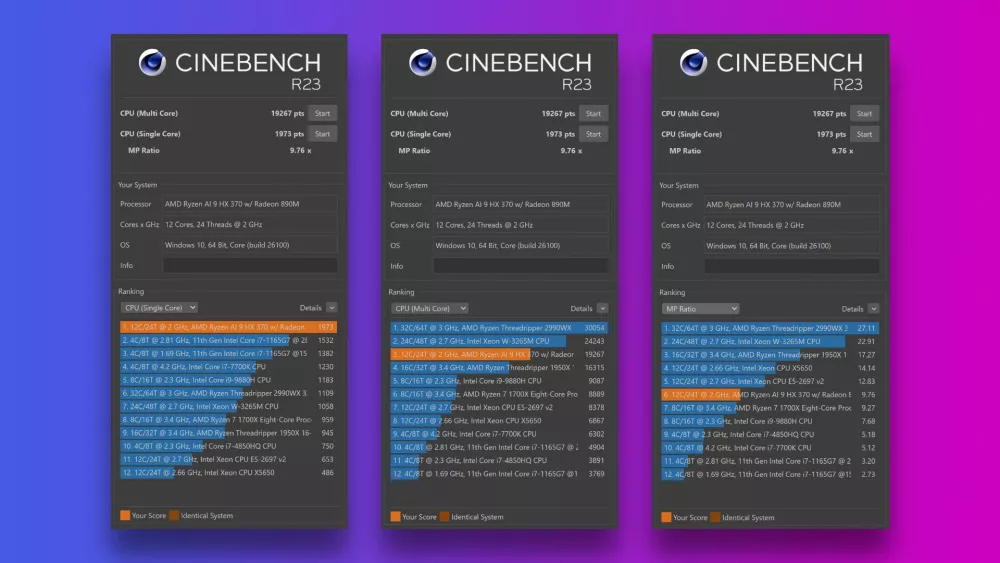
Task: Select the Xeon X5650 row scoring 486
Action: pos(228,472)
